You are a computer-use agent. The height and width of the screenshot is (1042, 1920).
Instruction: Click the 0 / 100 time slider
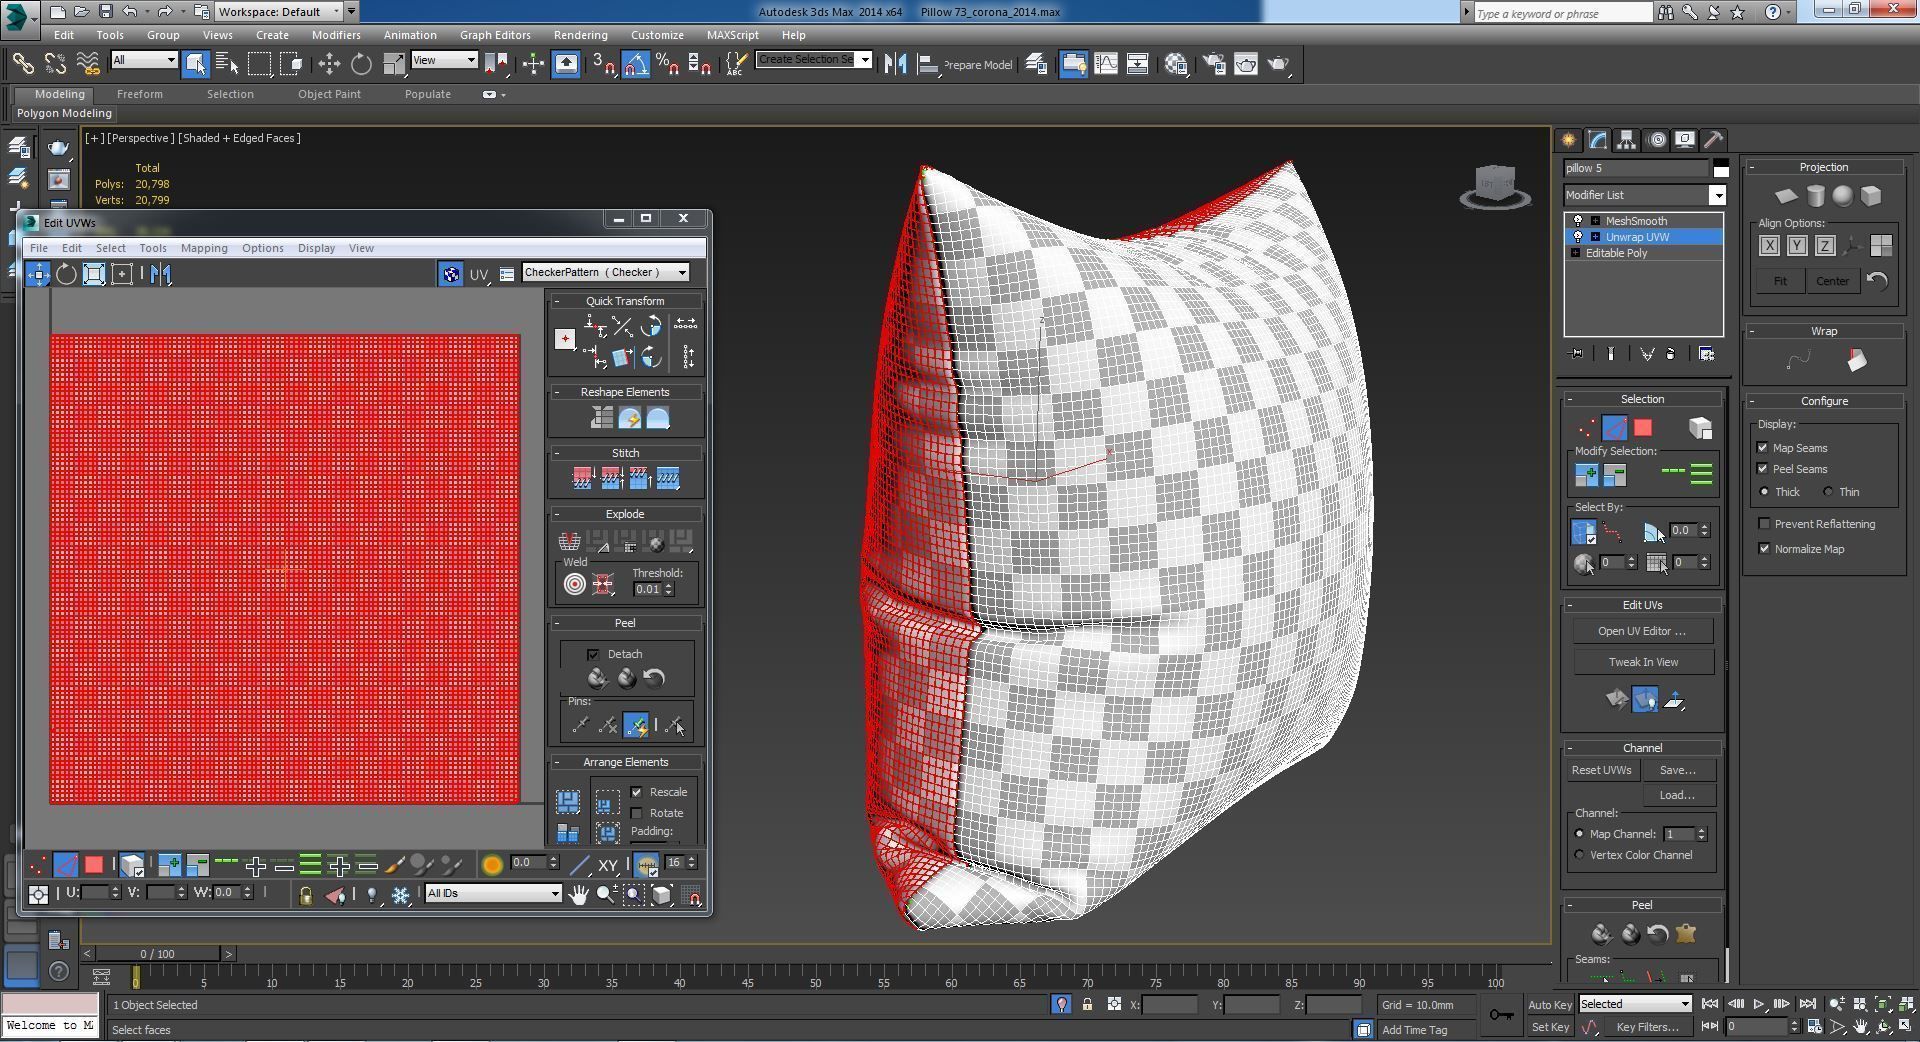[158, 954]
